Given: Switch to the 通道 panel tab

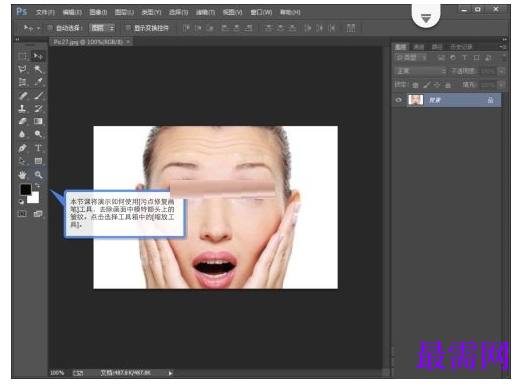Looking at the screenshot, I should point(419,47).
